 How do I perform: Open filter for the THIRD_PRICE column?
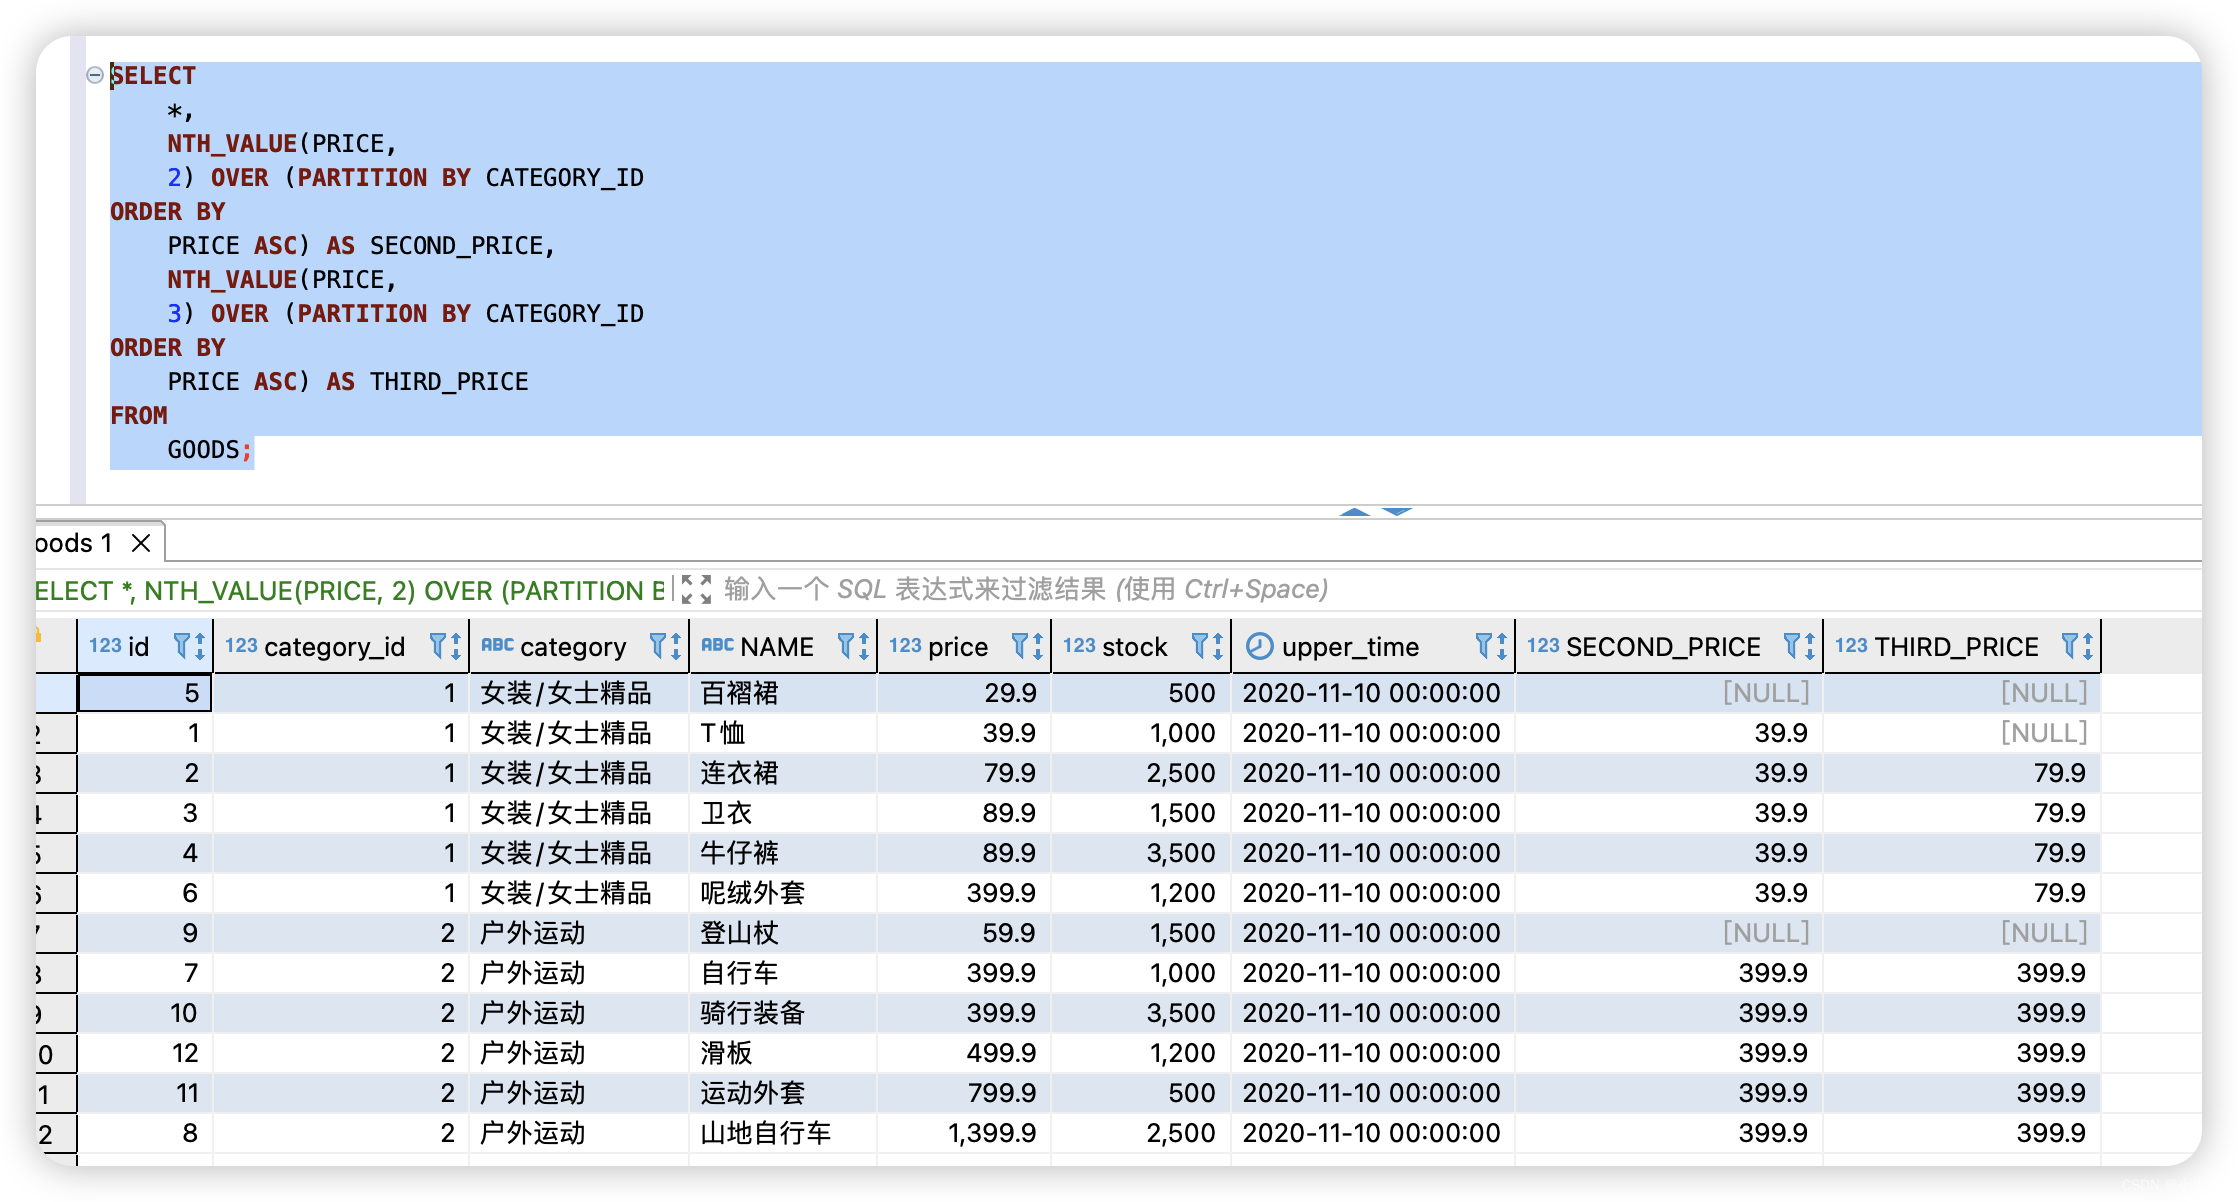2070,646
